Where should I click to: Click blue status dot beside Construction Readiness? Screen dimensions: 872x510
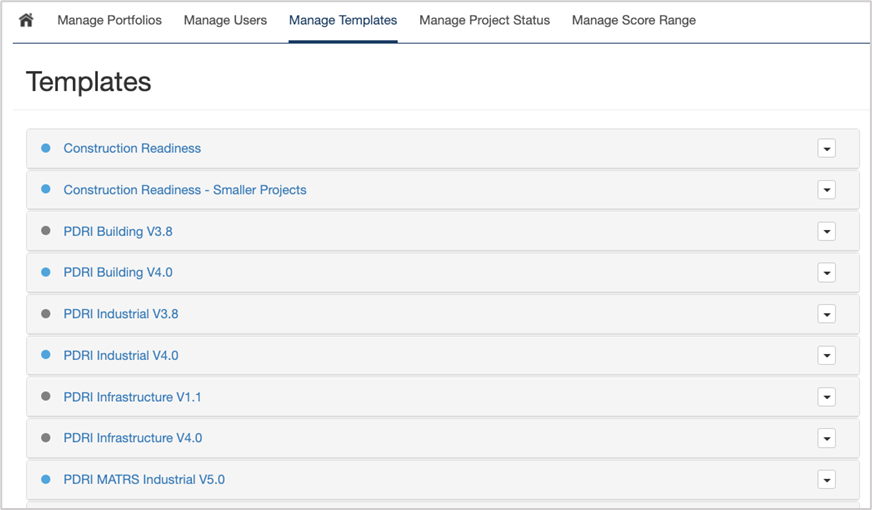click(x=46, y=148)
